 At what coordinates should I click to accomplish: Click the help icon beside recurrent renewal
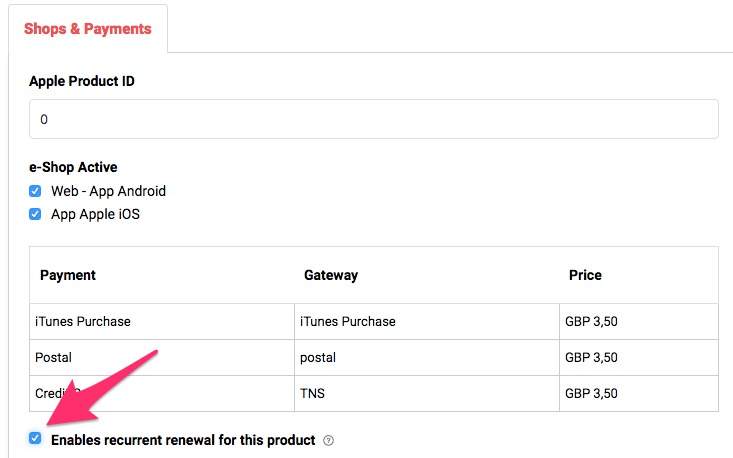(x=328, y=440)
